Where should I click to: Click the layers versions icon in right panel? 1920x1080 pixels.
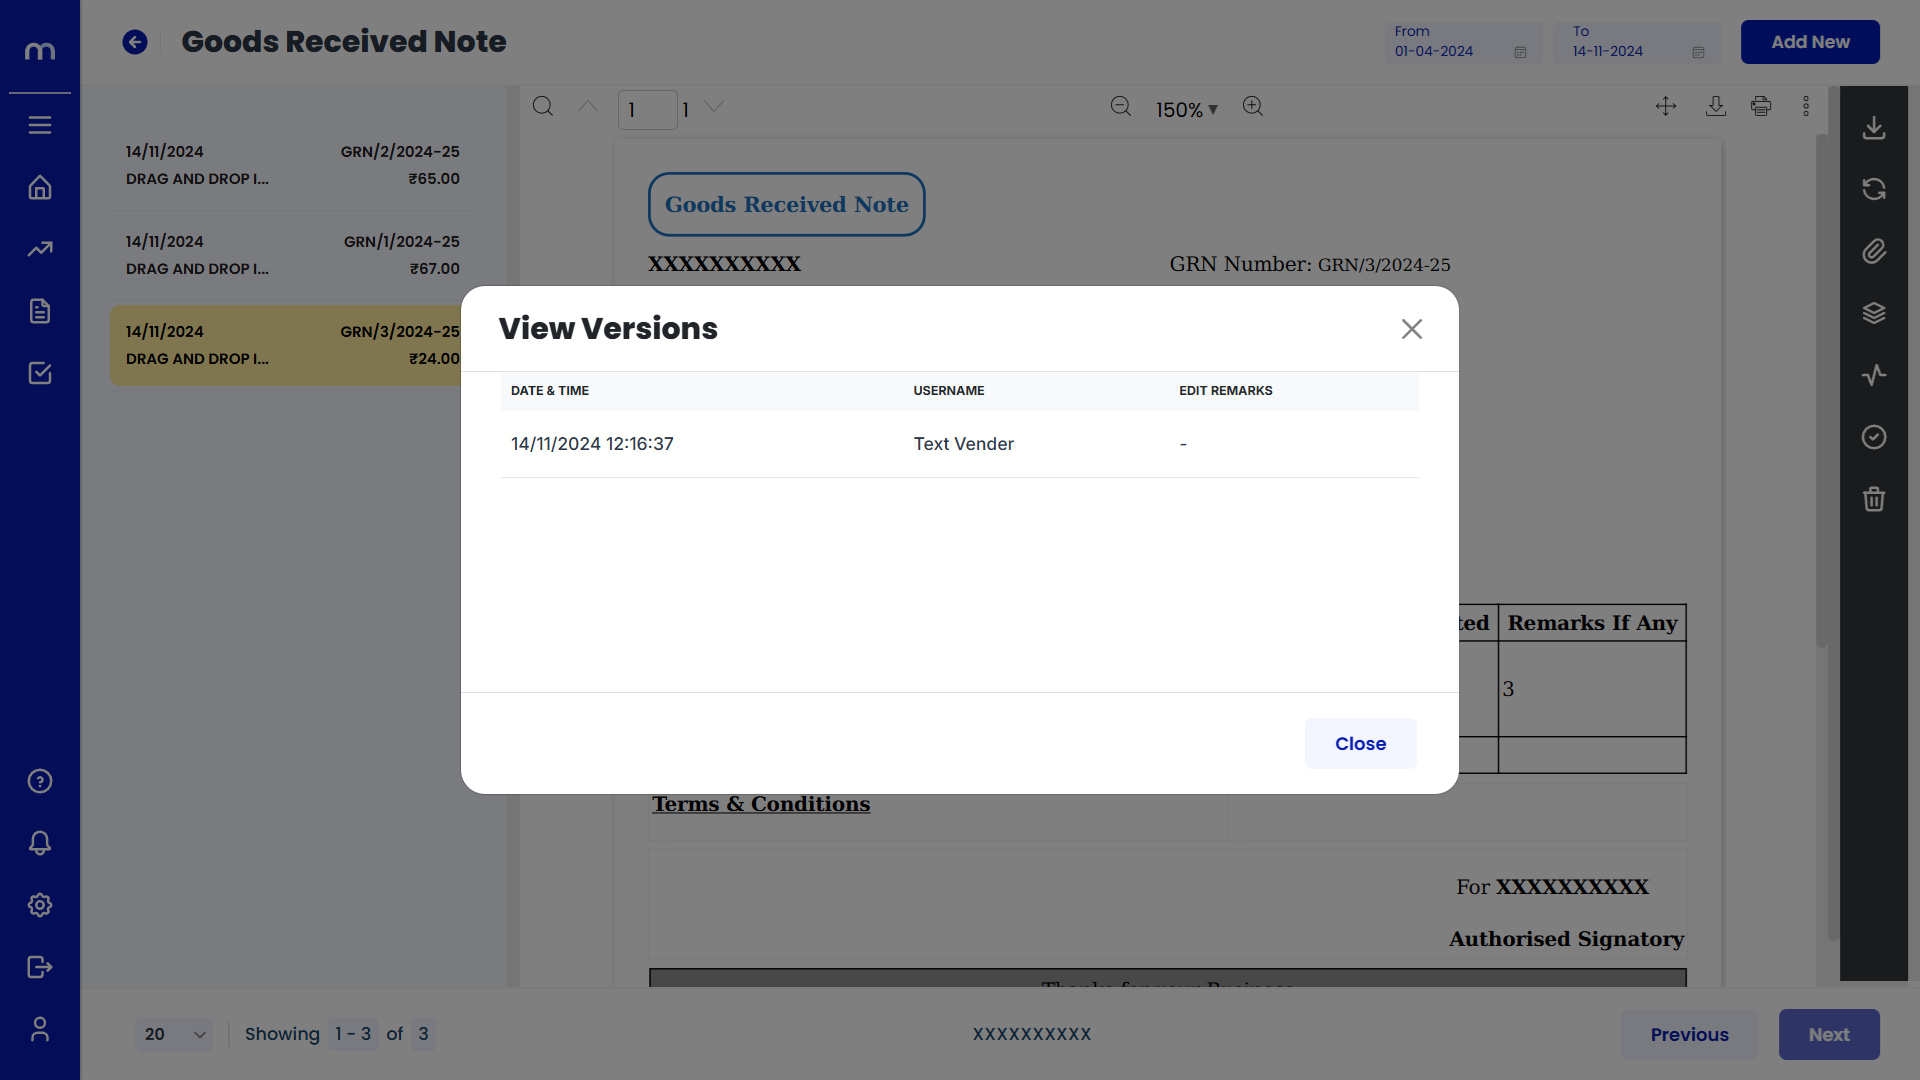[x=1874, y=313]
